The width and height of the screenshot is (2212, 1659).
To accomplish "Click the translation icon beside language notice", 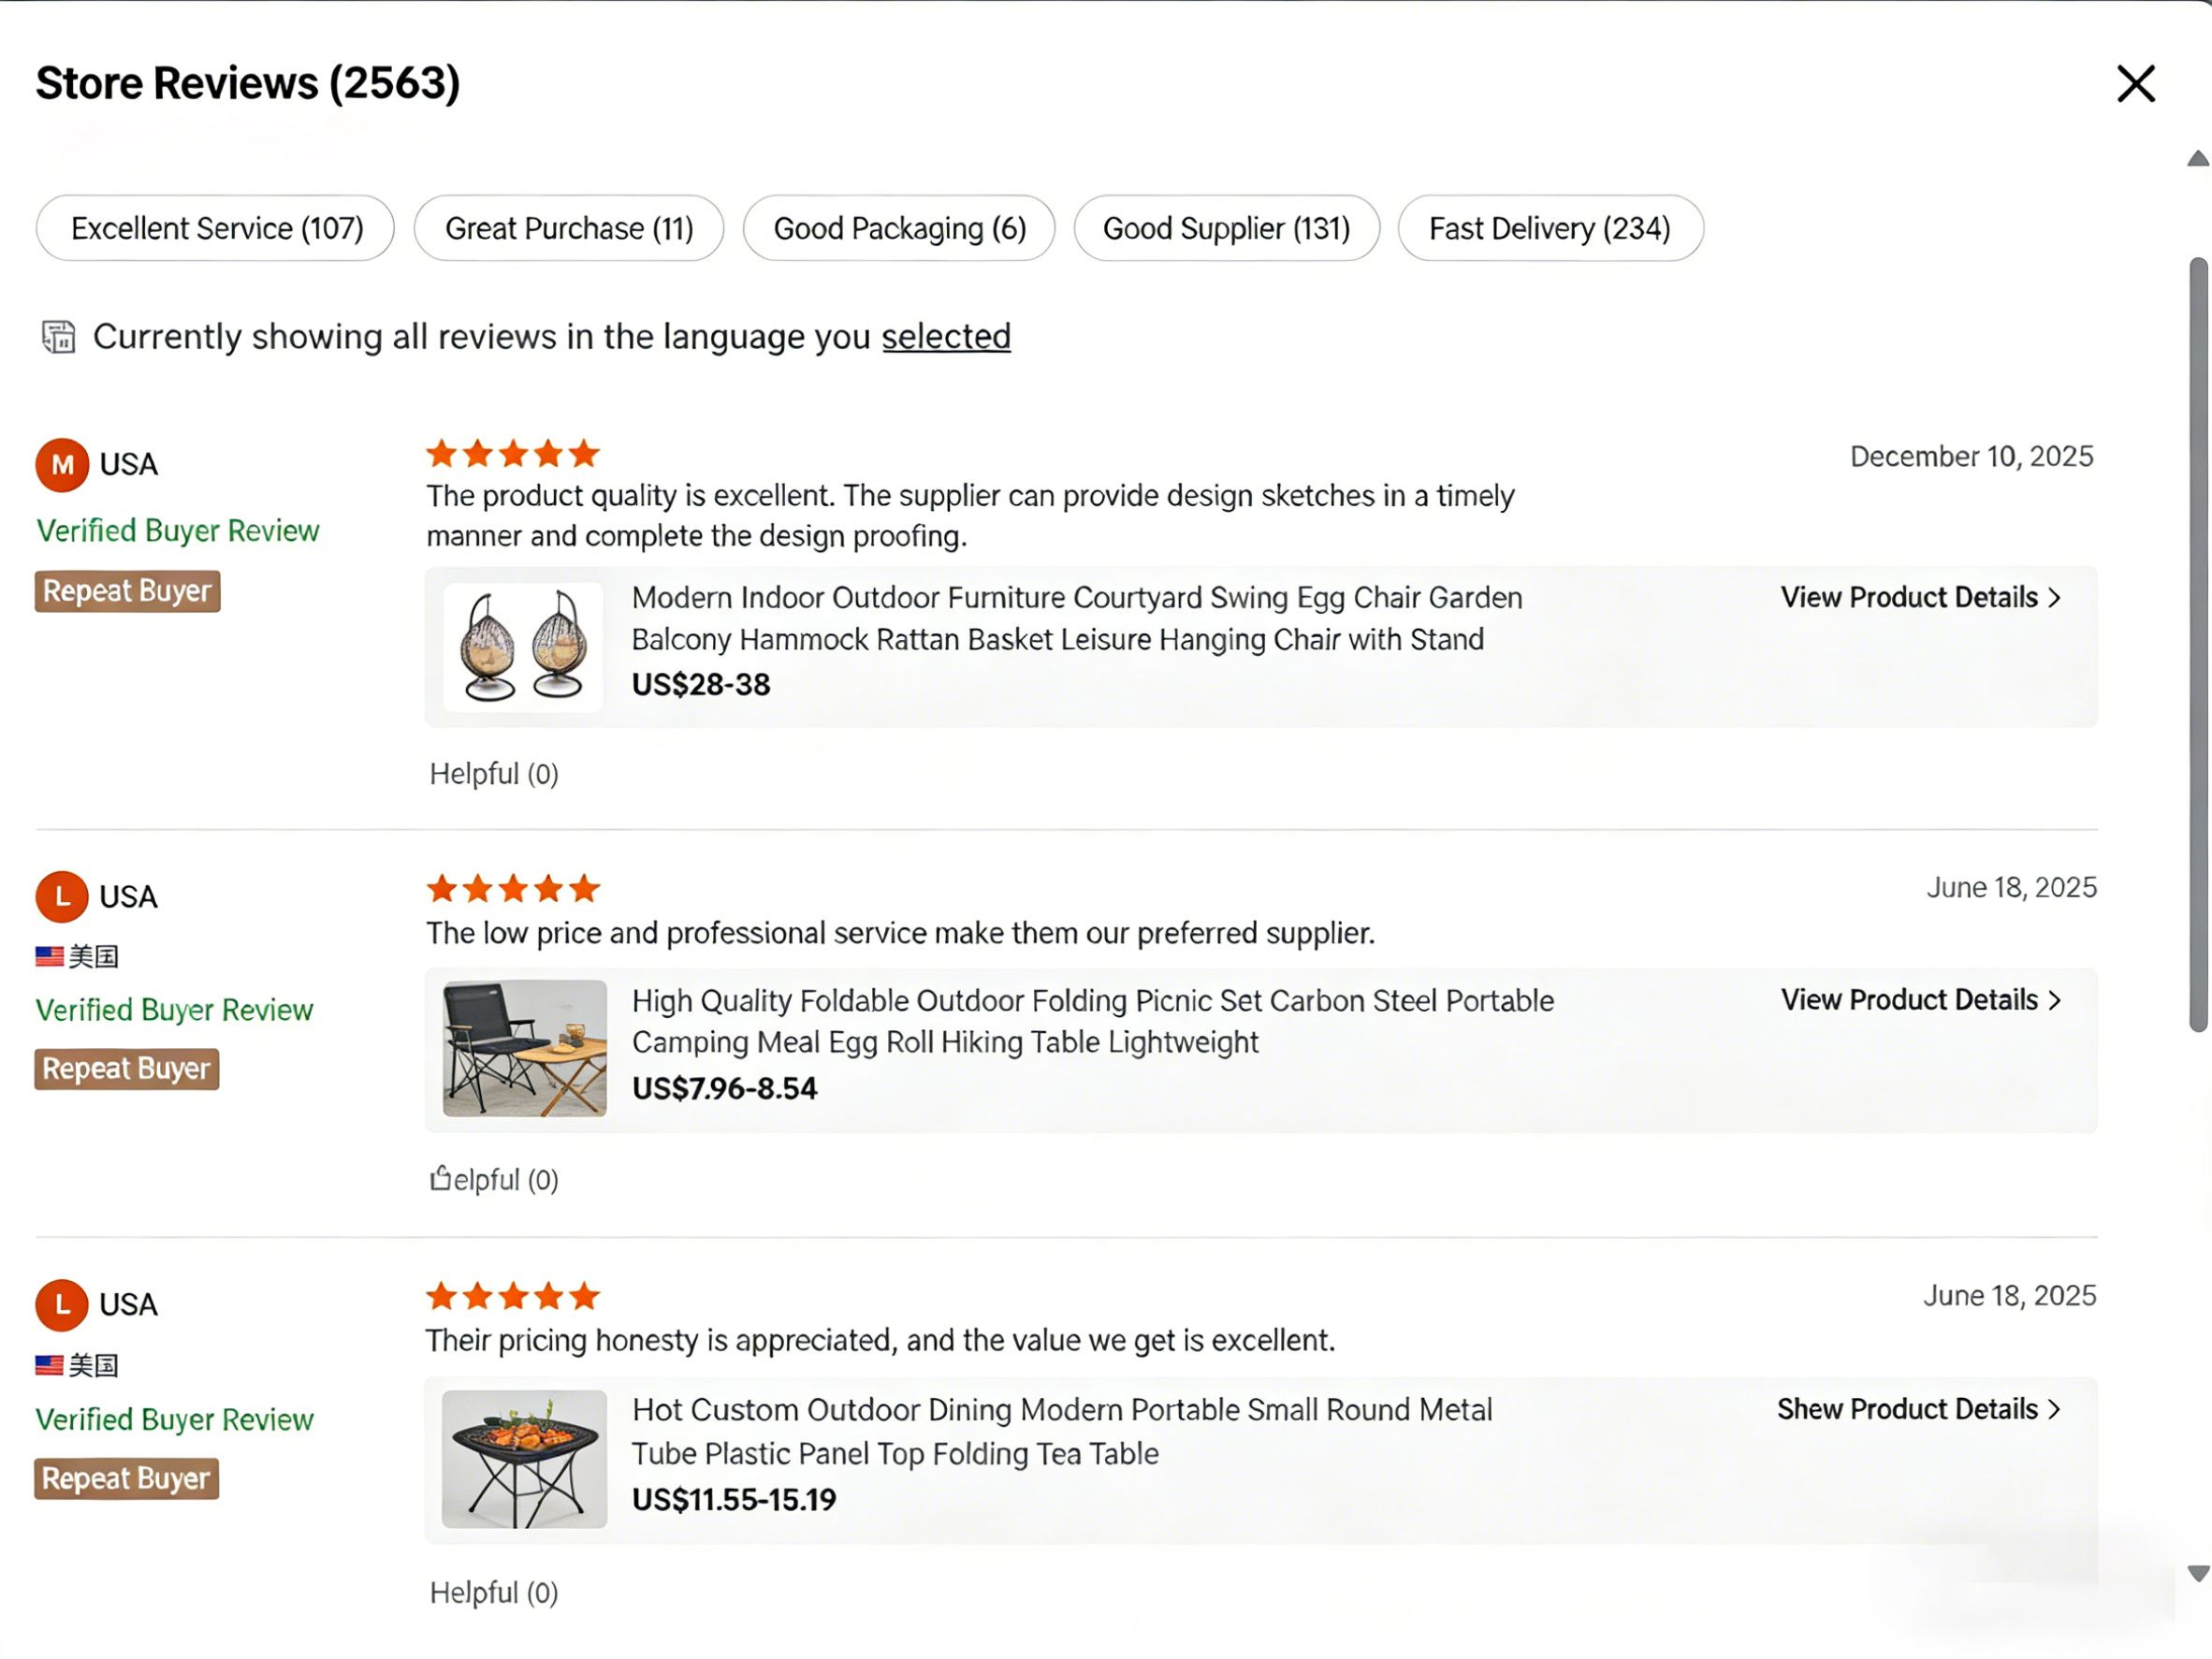I will tap(58, 337).
